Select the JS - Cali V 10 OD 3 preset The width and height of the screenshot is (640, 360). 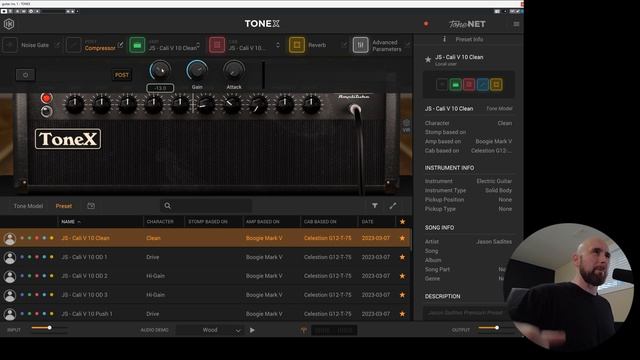coord(205,295)
